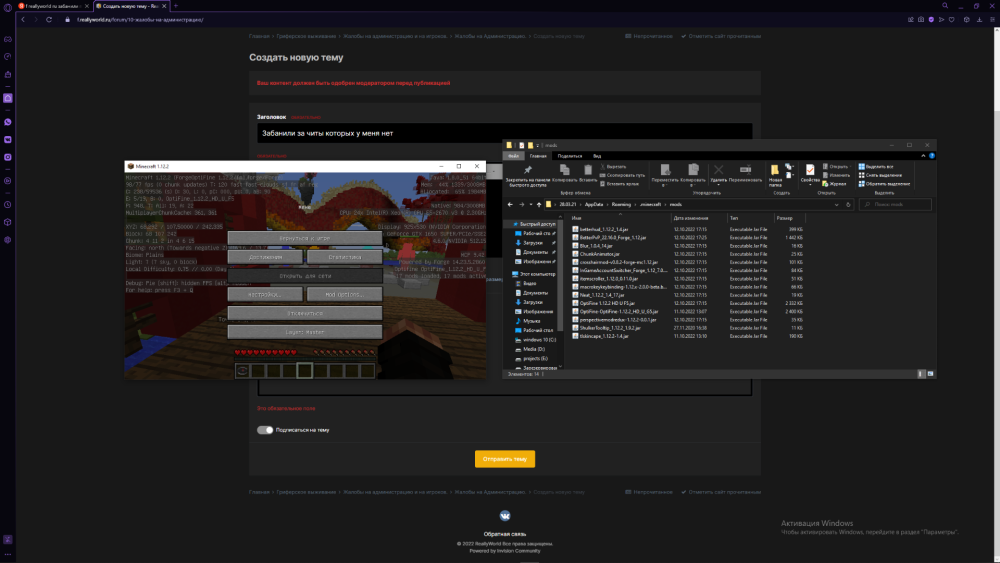Switch Explorer to large-icons view in status bar
The width and height of the screenshot is (1000, 563).
pyautogui.click(x=930, y=374)
